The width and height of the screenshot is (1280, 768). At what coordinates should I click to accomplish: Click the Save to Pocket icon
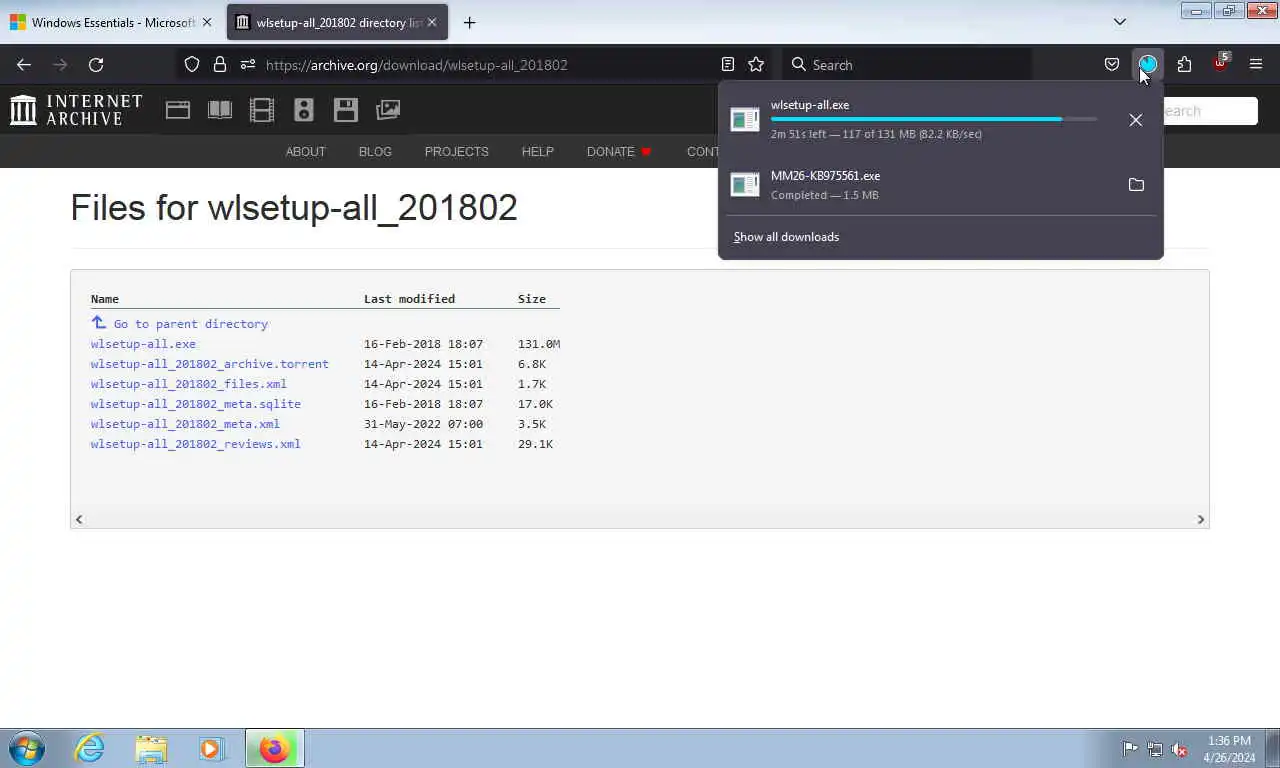(x=1112, y=65)
